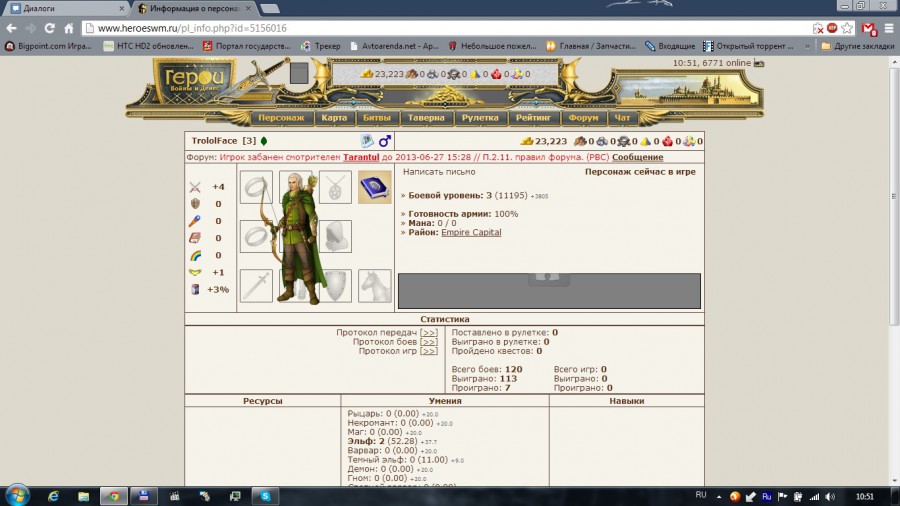
Task: Open the Сообщение link
Action: pos(637,157)
